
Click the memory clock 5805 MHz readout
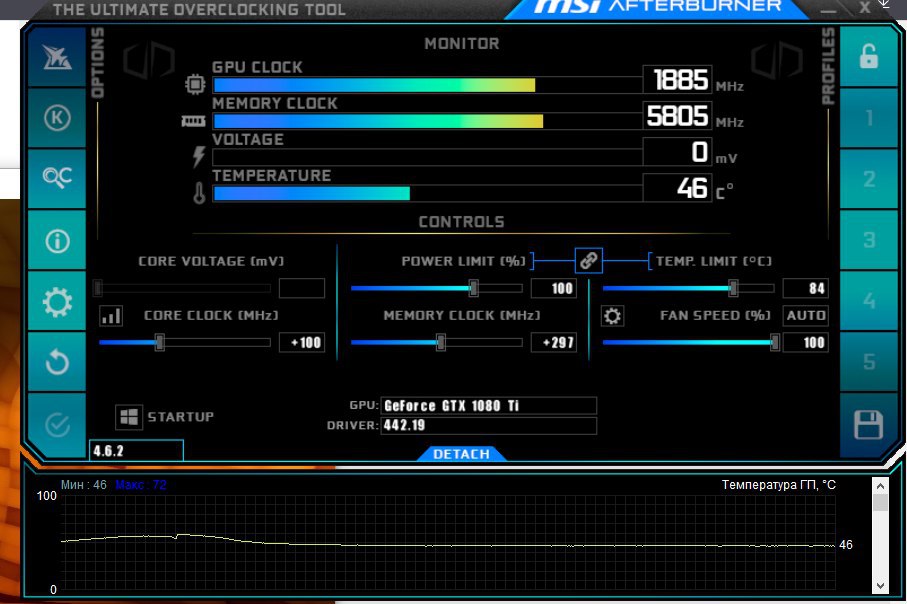click(x=677, y=116)
